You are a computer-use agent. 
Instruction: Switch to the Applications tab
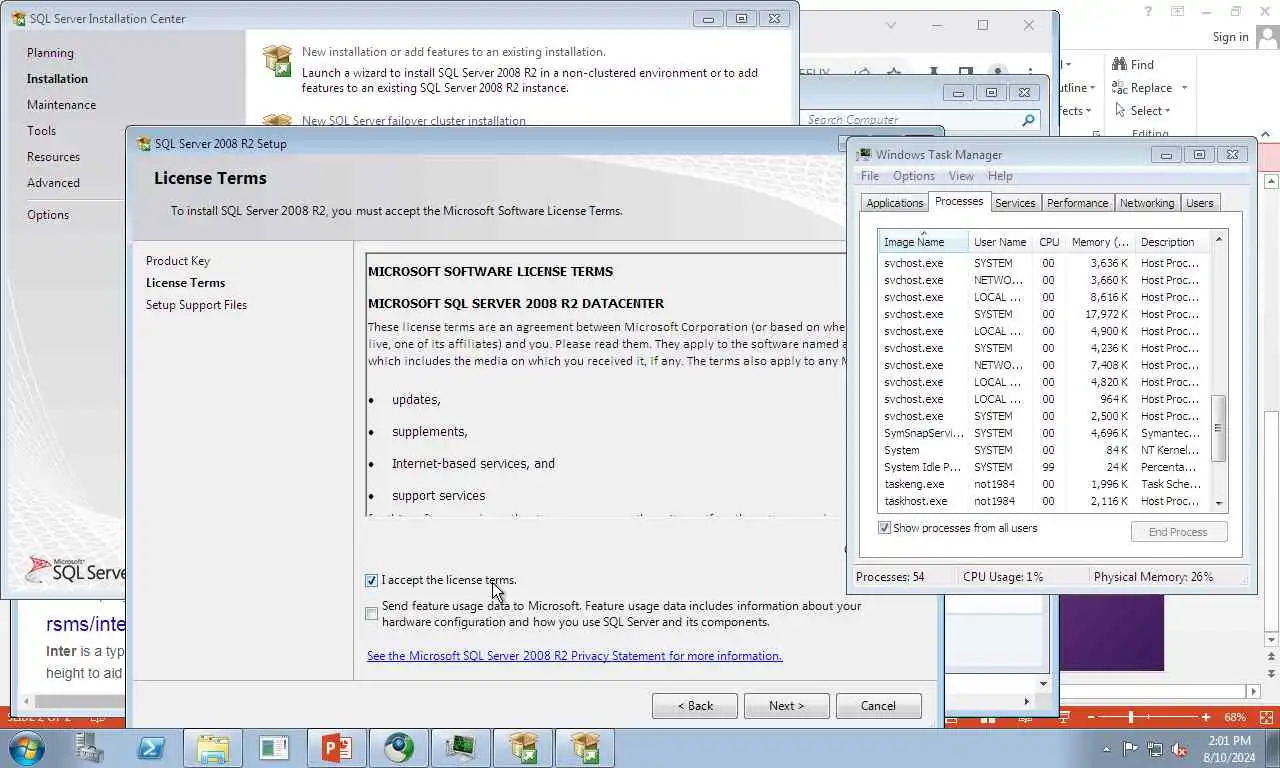click(894, 203)
